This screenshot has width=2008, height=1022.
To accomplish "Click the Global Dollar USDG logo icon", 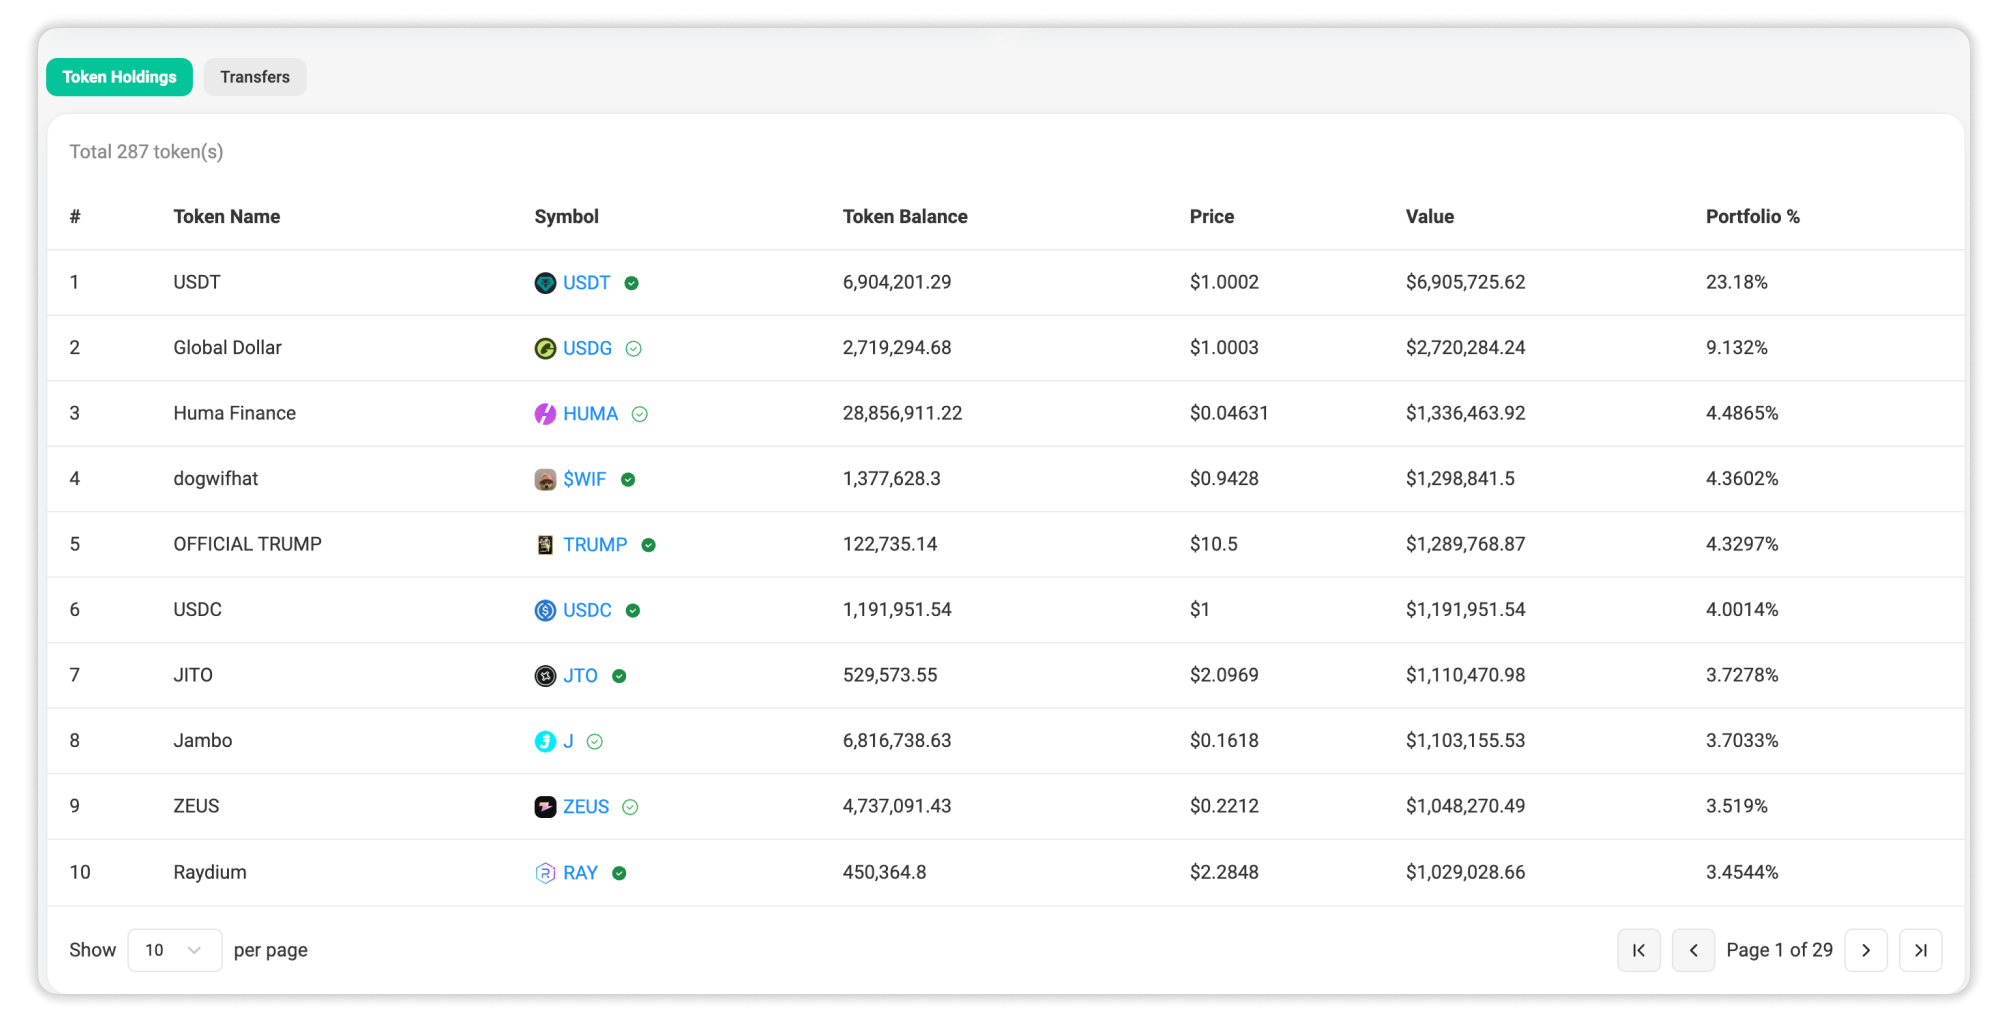I will click(545, 348).
